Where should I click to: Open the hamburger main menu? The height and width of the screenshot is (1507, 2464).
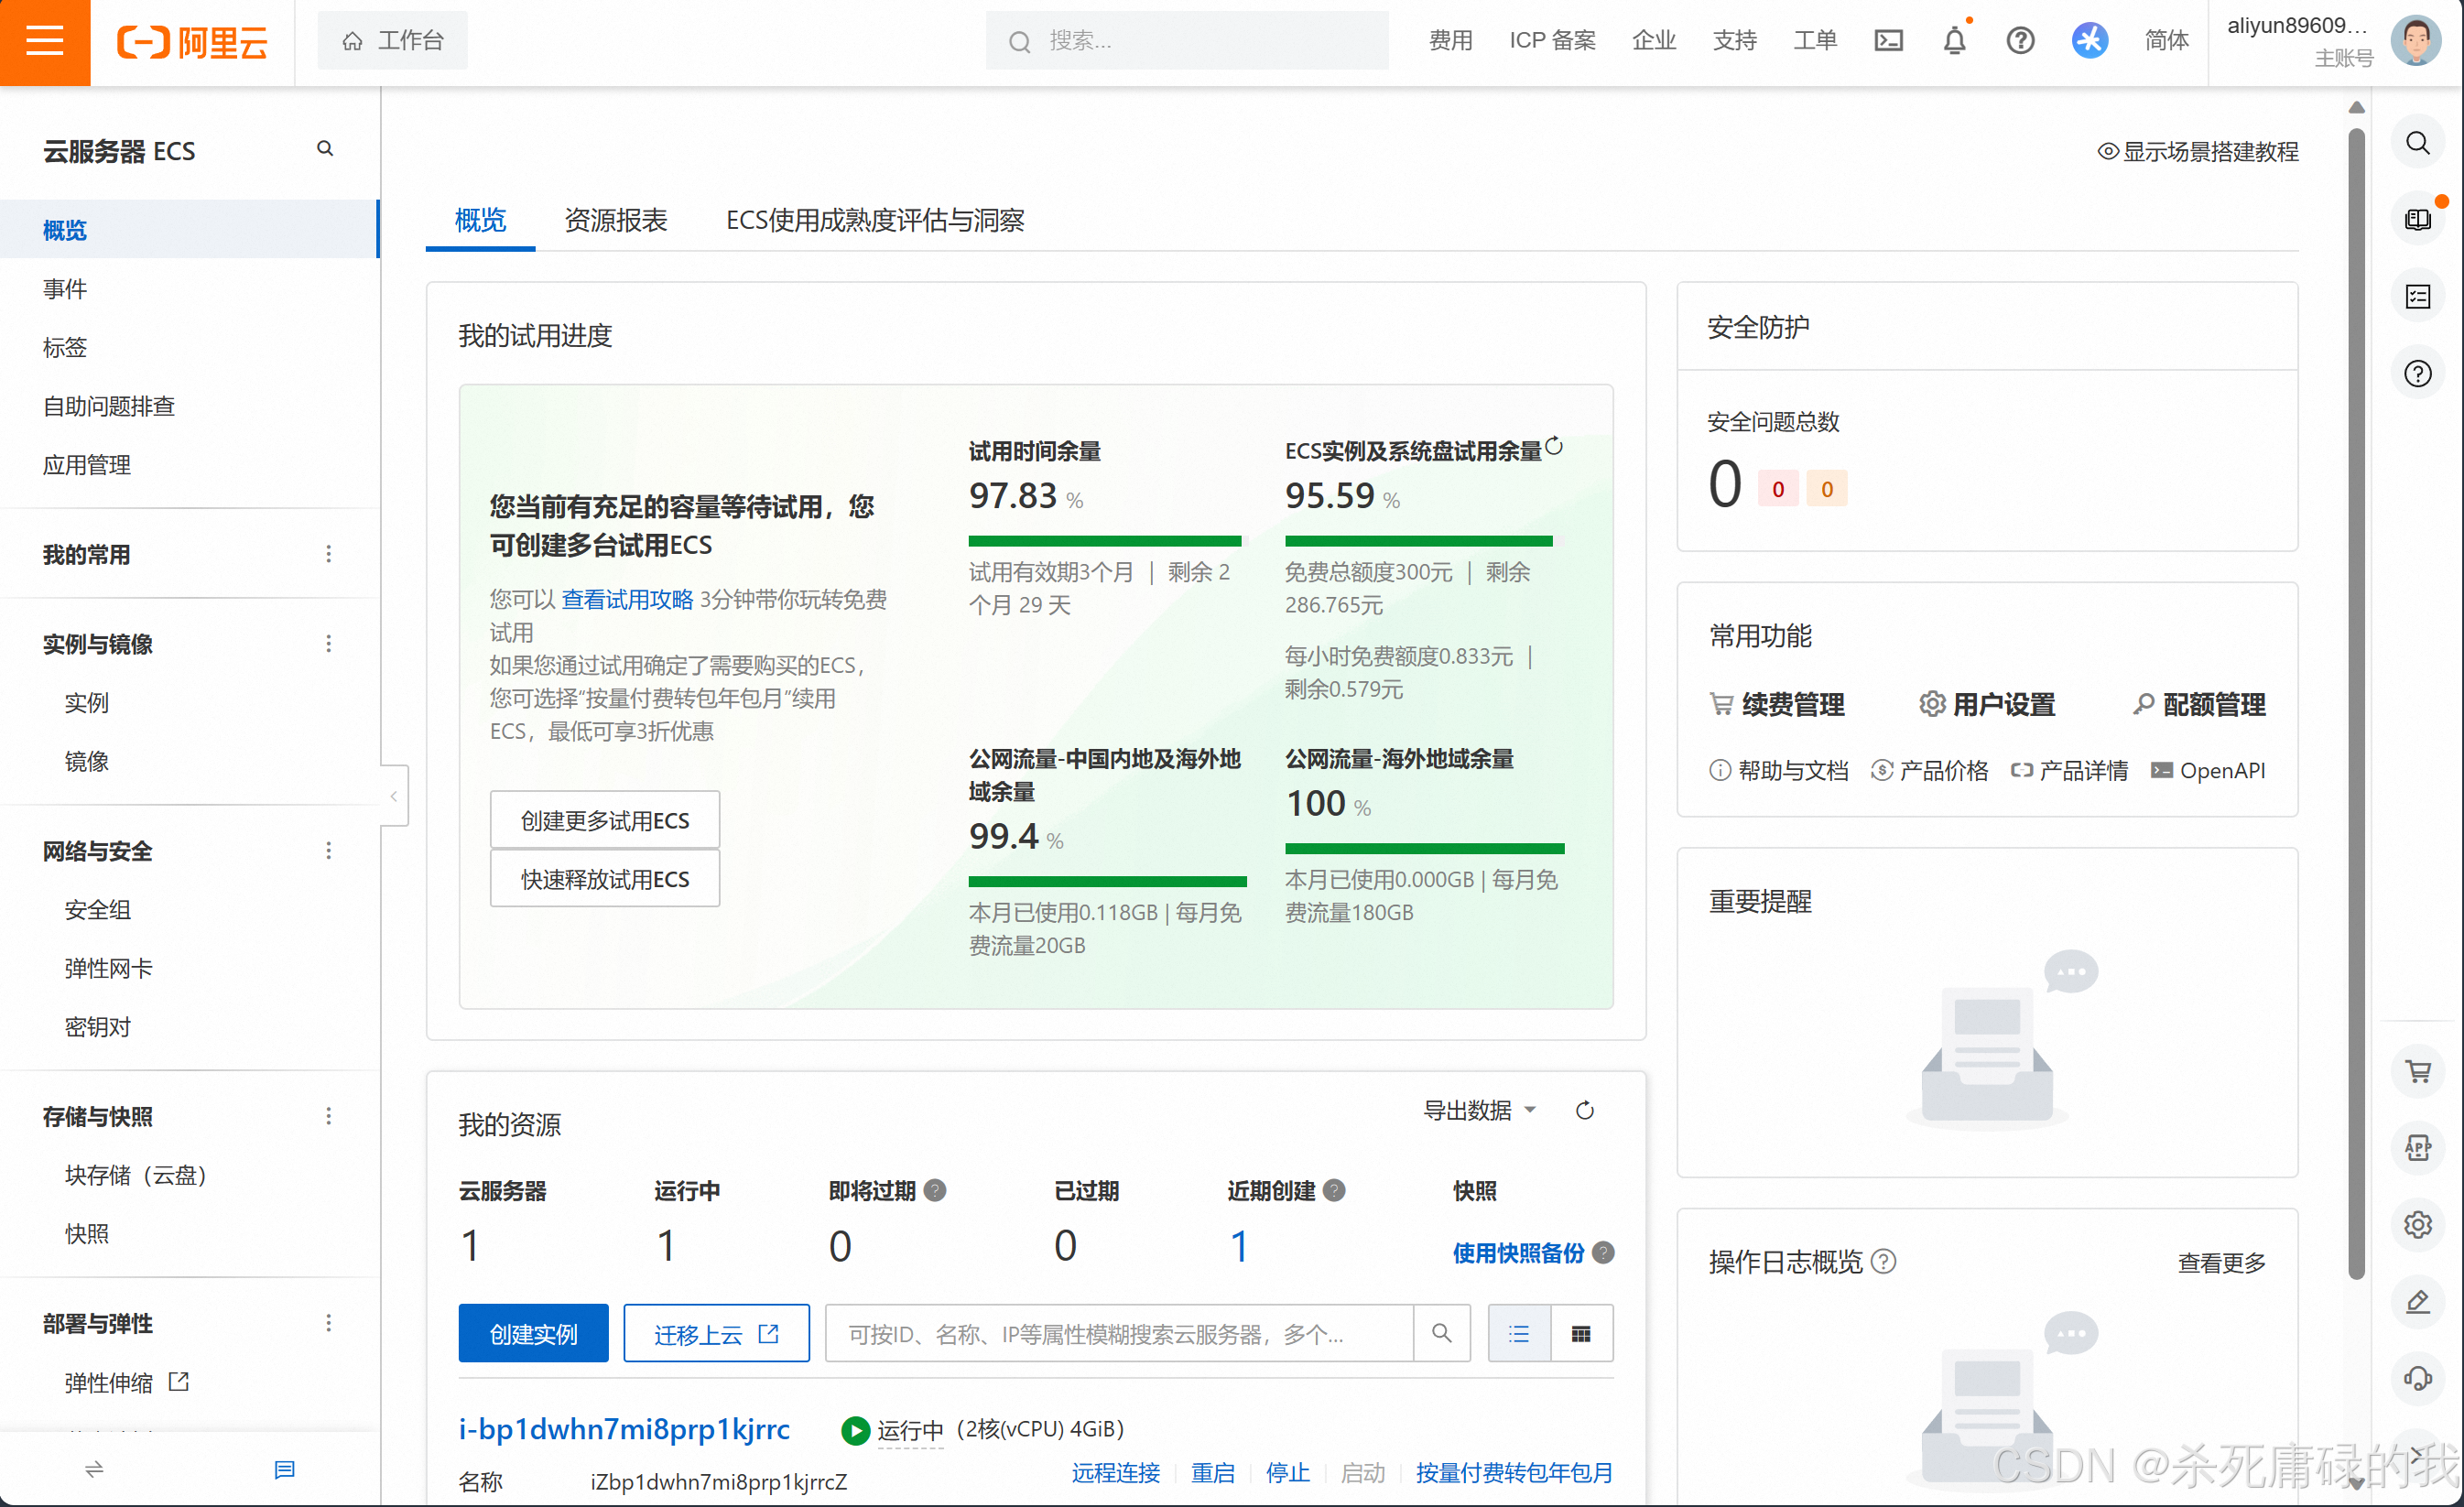44,42
